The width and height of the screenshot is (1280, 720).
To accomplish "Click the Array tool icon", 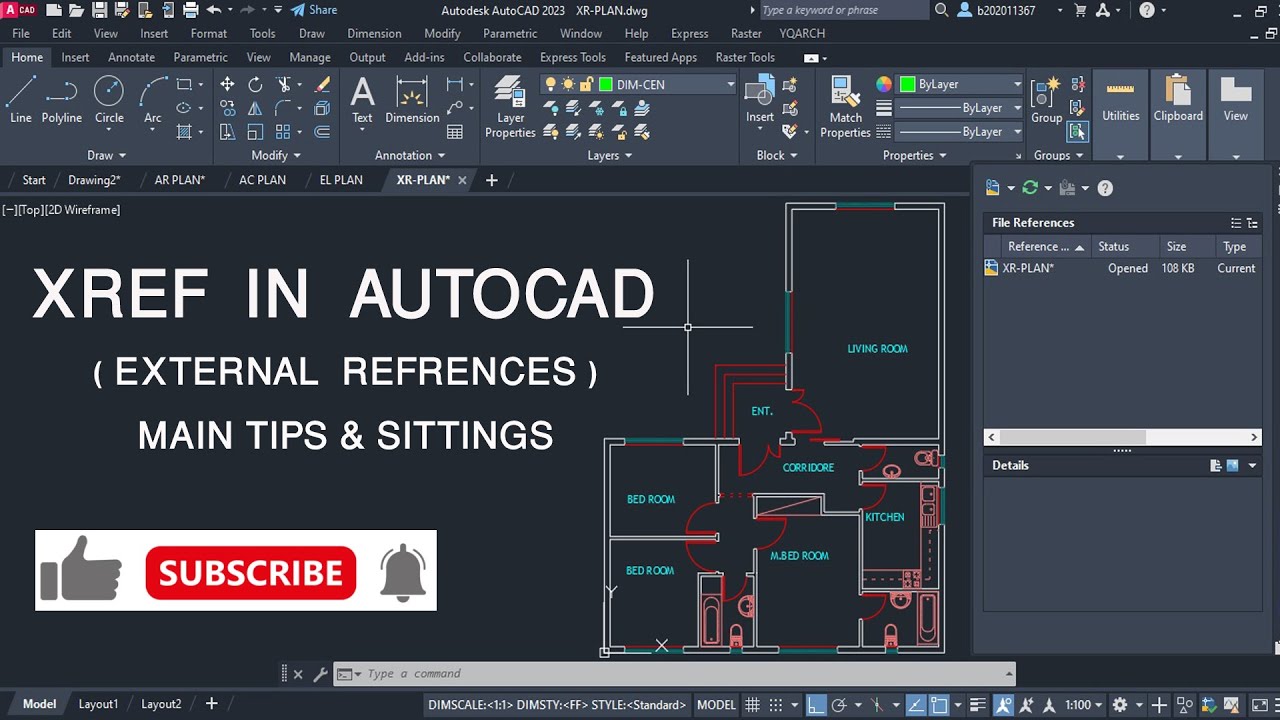I will (284, 132).
